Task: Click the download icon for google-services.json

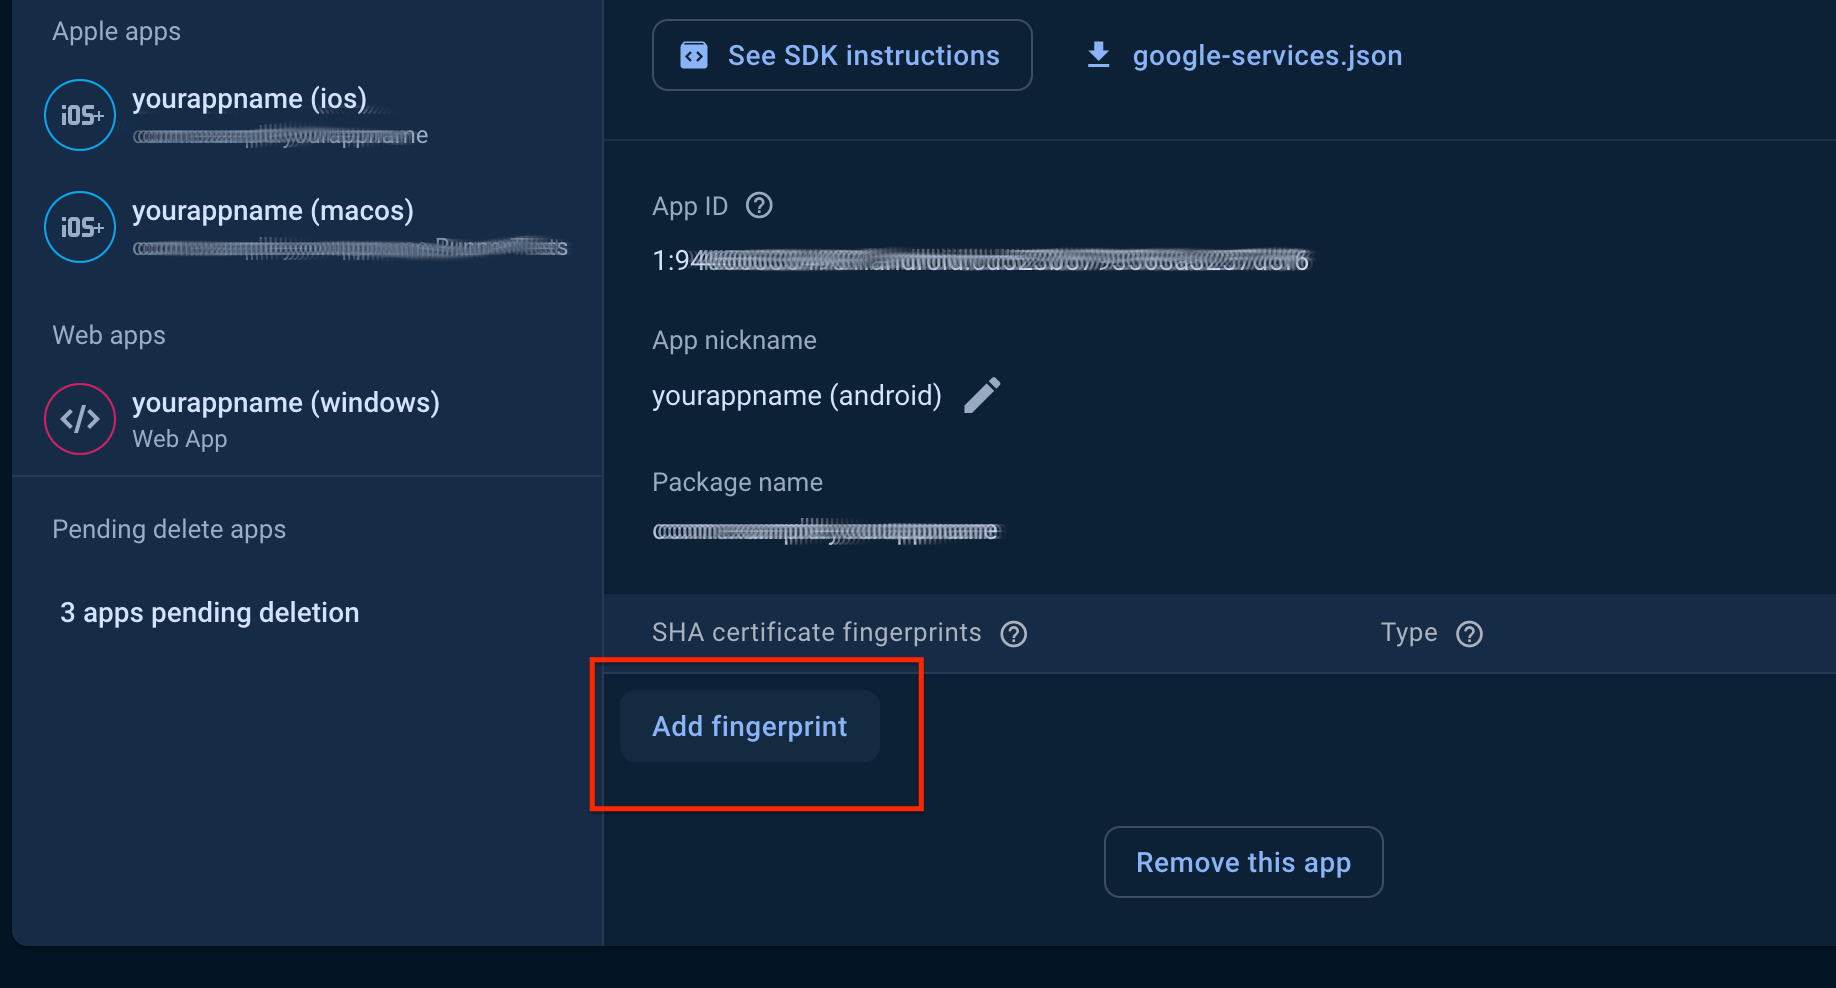Action: (x=1098, y=55)
